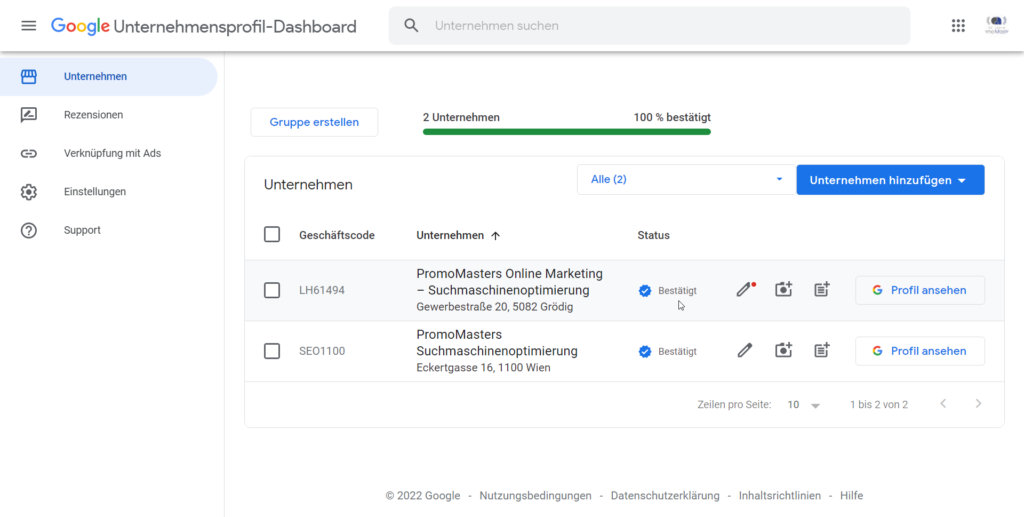Open the Datenschutzerklärung footer link
Screen dimensions: 1024x517
tap(664, 496)
